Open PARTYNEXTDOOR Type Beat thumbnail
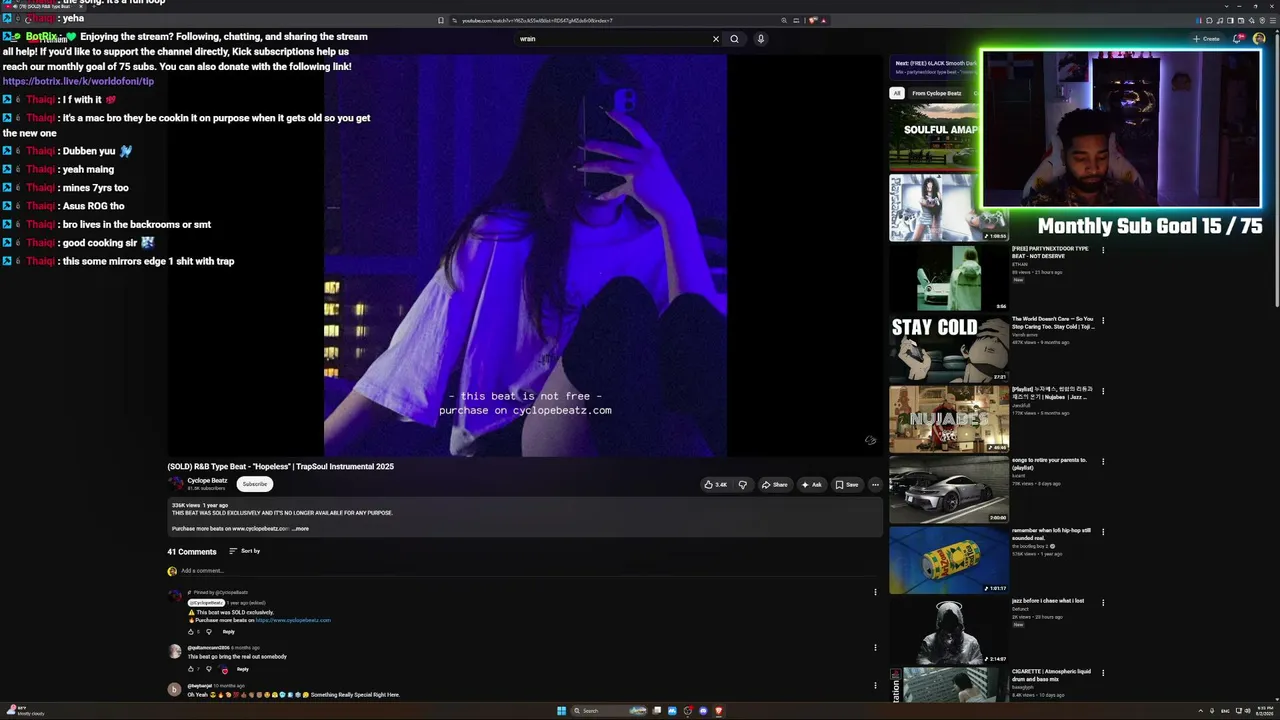 point(949,278)
